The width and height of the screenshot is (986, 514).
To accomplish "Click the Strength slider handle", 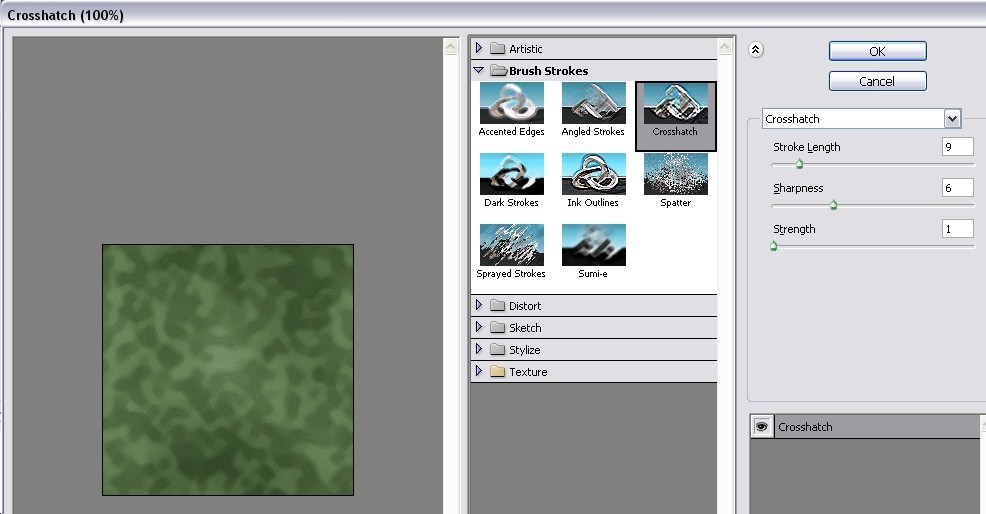I will pos(773,246).
